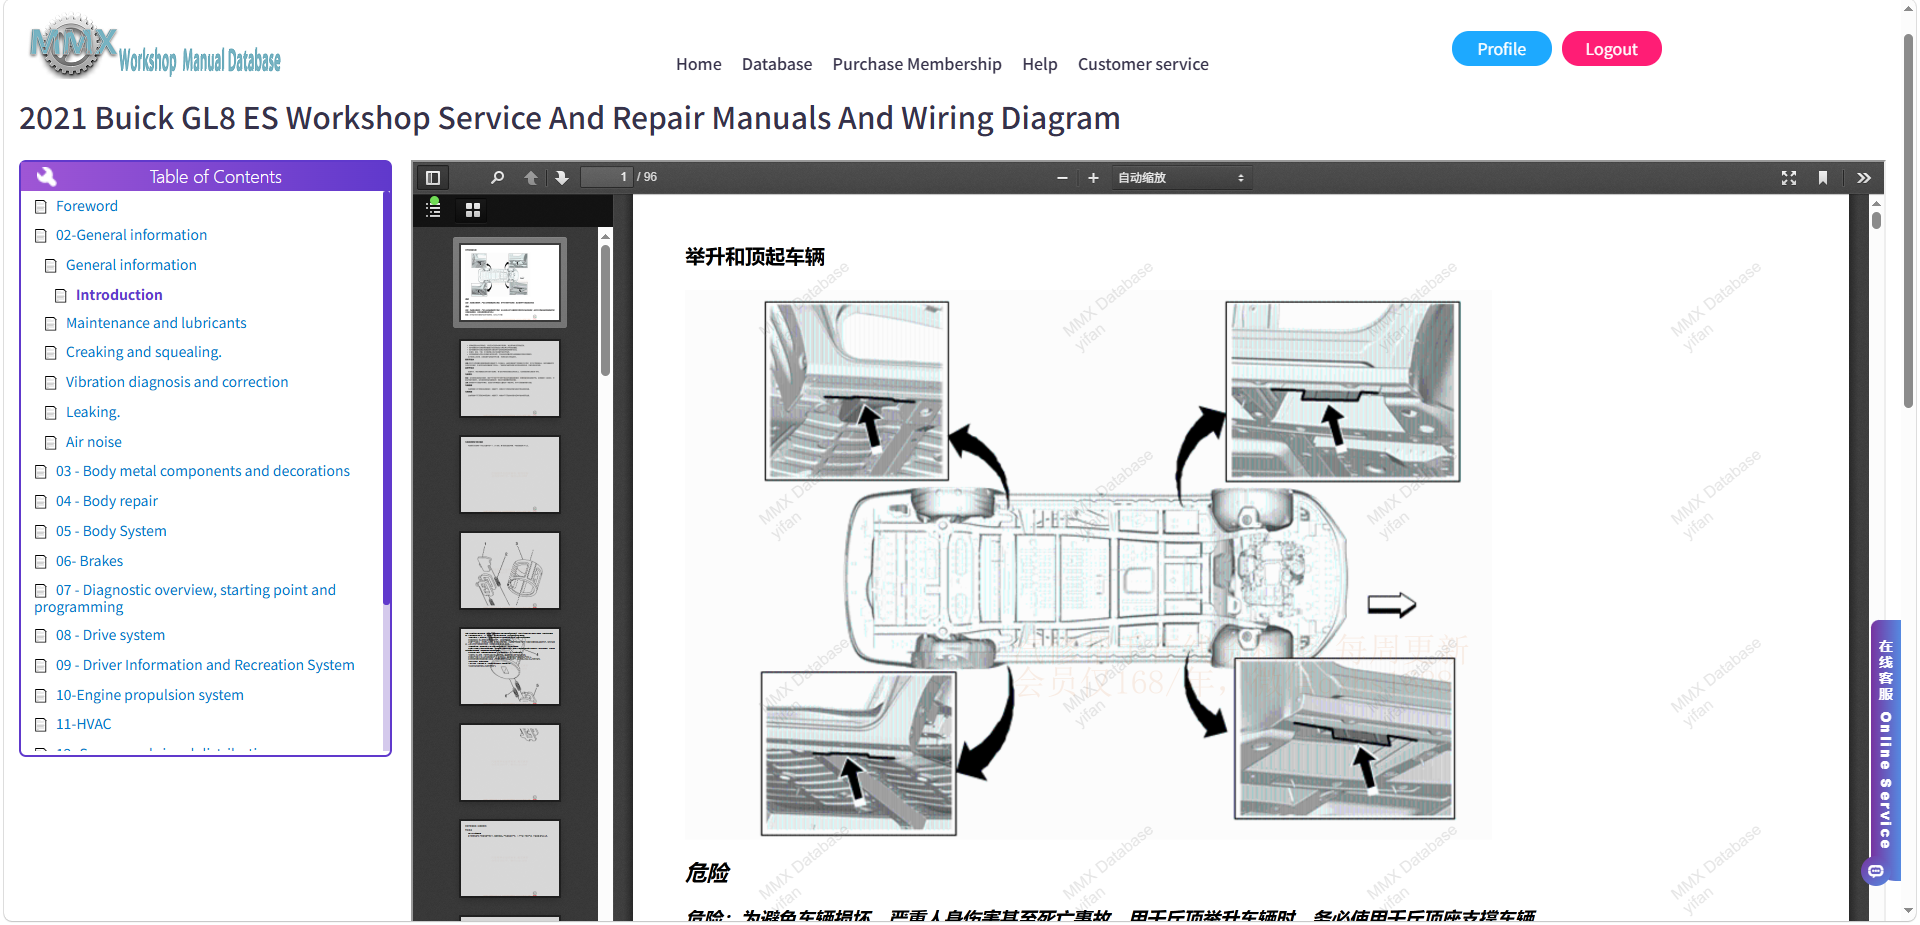This screenshot has height=925, width=1920.
Task: Open Purchase Membership page
Action: [917, 64]
